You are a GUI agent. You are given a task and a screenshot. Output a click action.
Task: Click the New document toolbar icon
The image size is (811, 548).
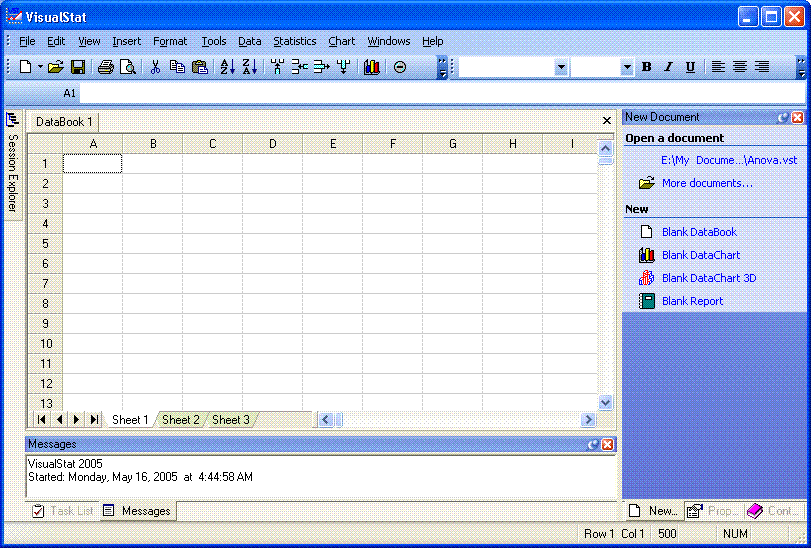25,67
